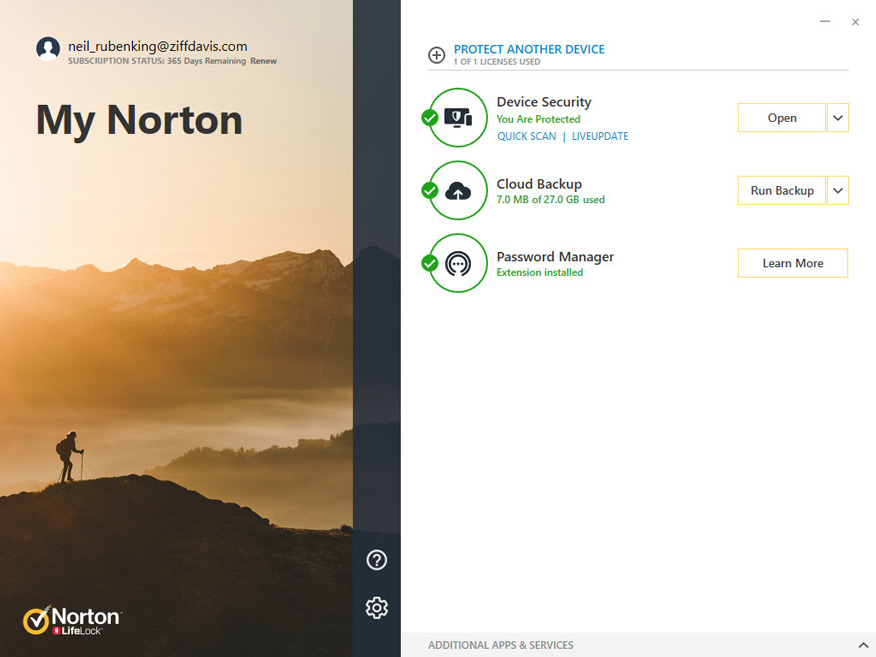Click the 'Extension installed' status text

540,272
